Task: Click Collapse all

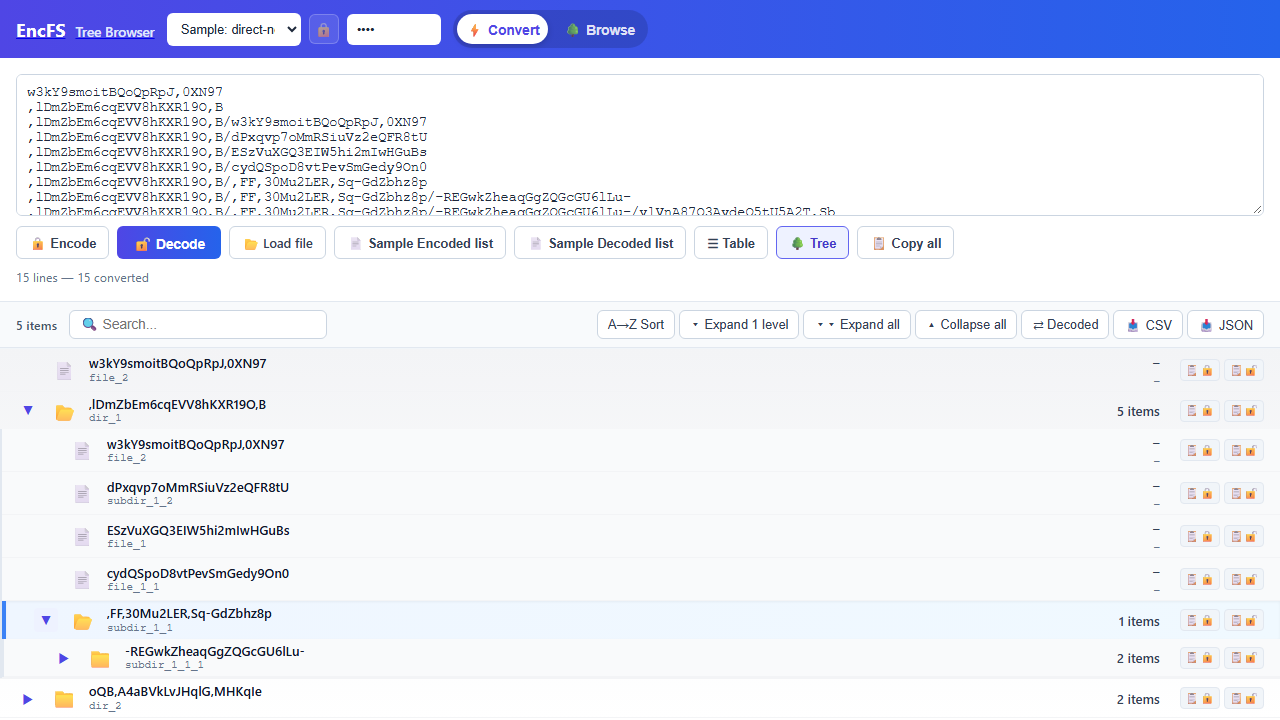Action: pyautogui.click(x=966, y=325)
